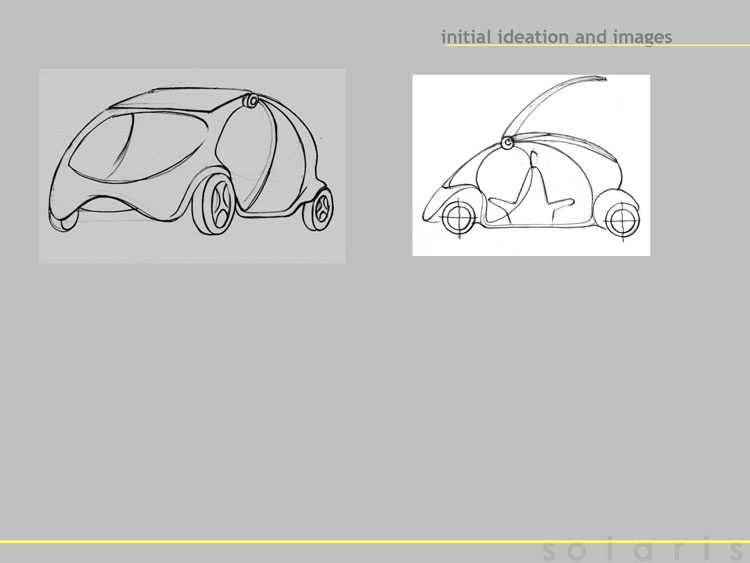This screenshot has height=563, width=750.
Task: Click the yellow footer line
Action: tap(375, 541)
